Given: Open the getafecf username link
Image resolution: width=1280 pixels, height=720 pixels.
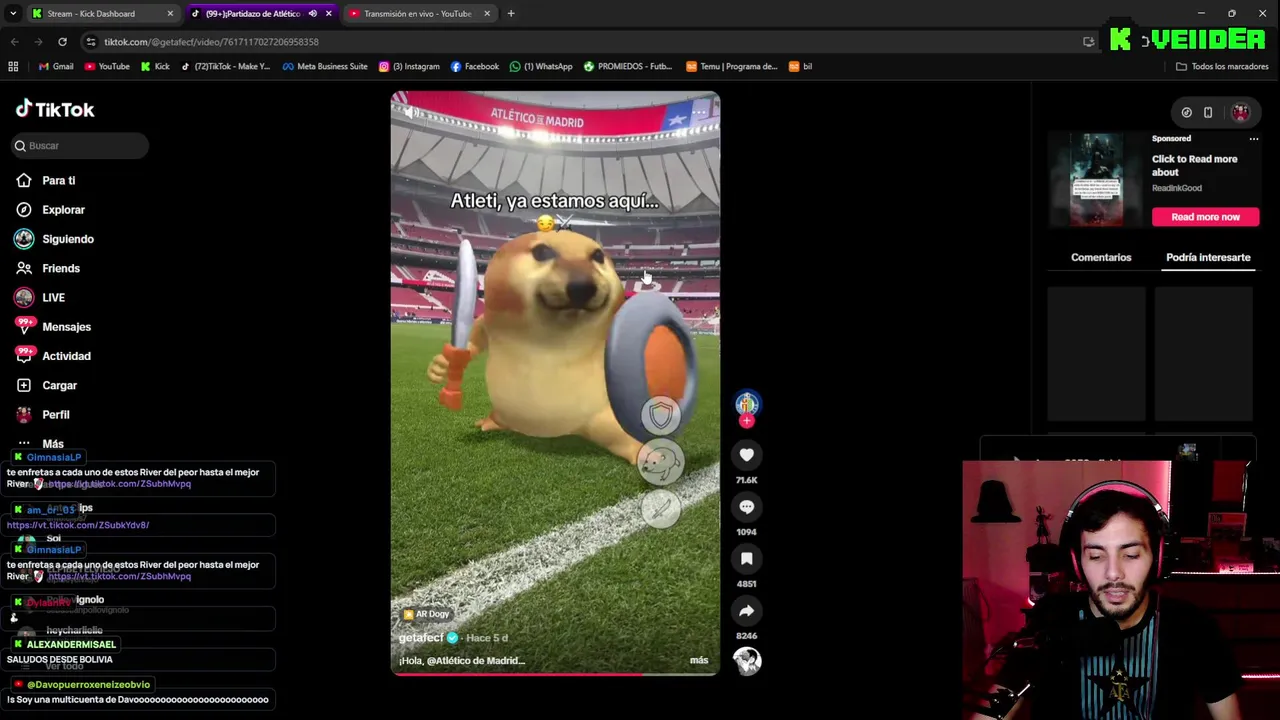Looking at the screenshot, I should (x=421, y=638).
